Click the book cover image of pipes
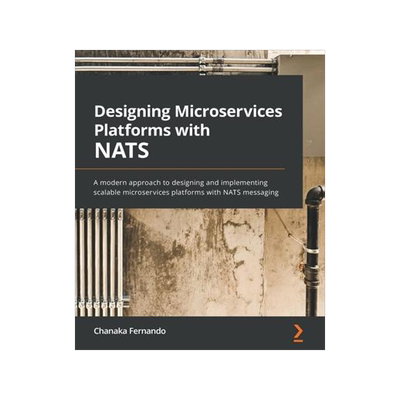The width and height of the screenshot is (400, 400). tap(200, 200)
